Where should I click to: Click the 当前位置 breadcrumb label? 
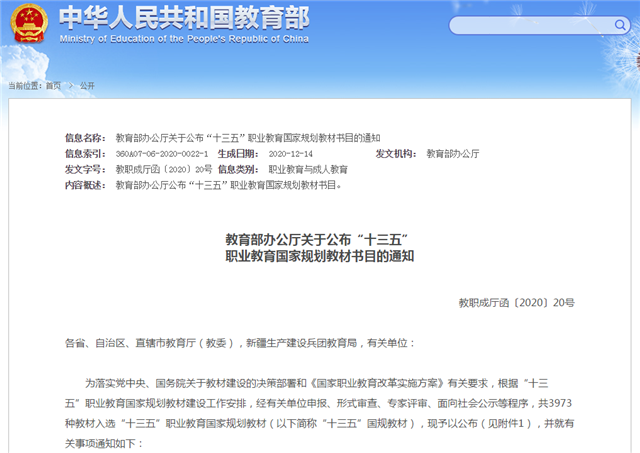point(25,87)
